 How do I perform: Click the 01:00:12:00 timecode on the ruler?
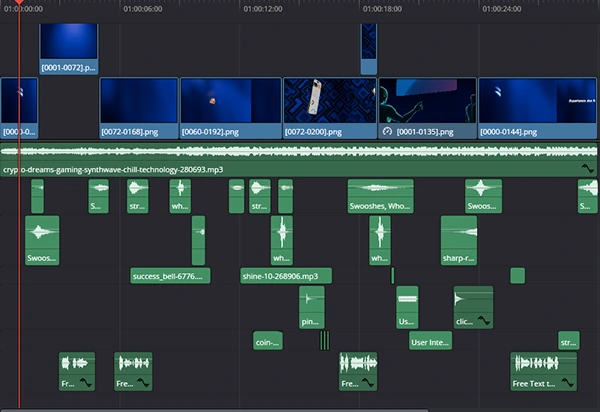(263, 9)
